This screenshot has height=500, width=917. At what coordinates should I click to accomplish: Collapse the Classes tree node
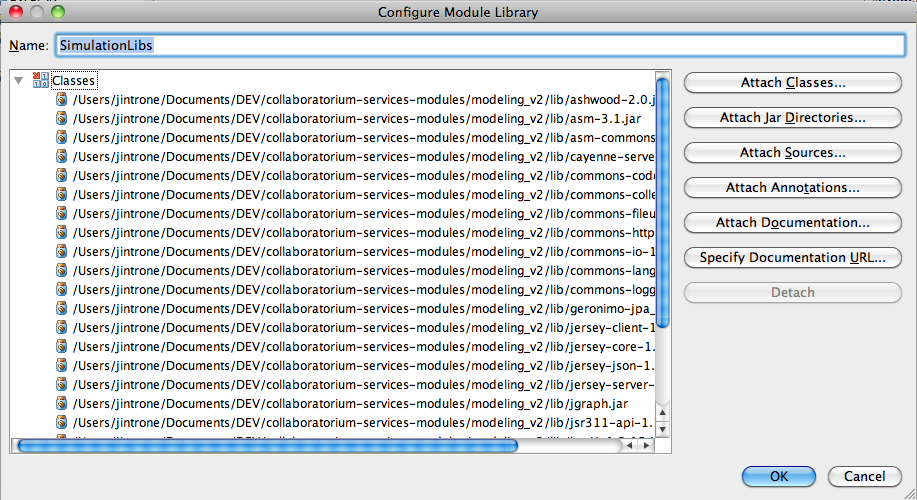coord(19,81)
